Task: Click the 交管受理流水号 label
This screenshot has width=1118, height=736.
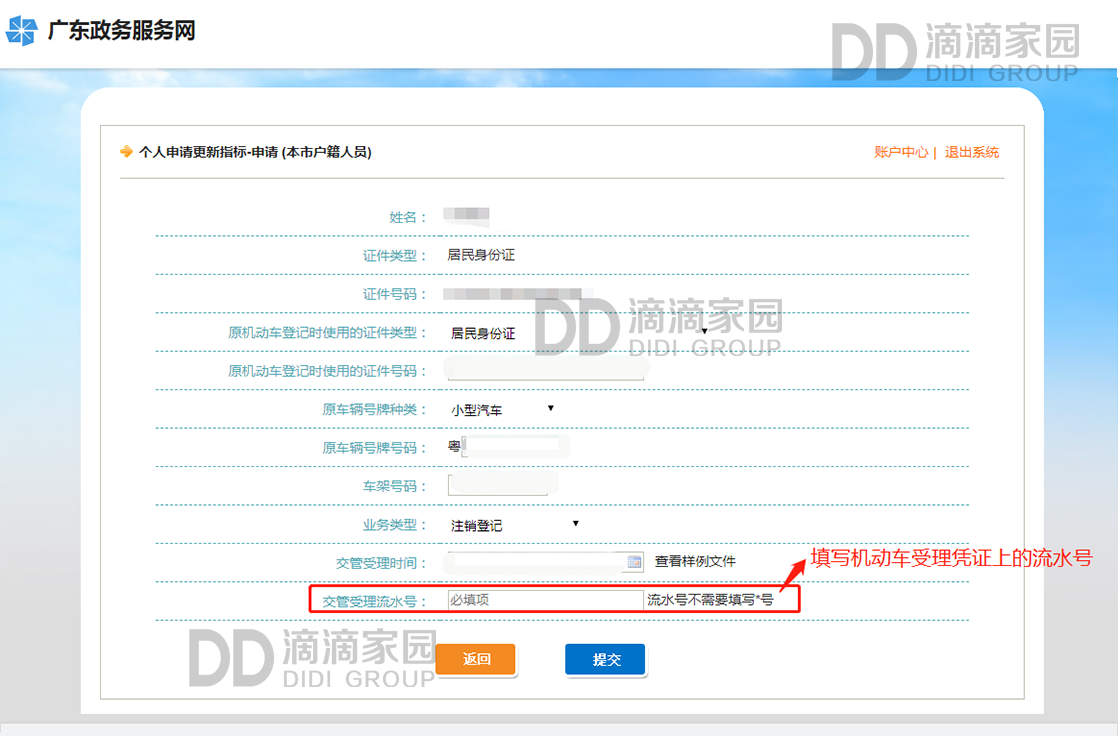Action: (374, 601)
